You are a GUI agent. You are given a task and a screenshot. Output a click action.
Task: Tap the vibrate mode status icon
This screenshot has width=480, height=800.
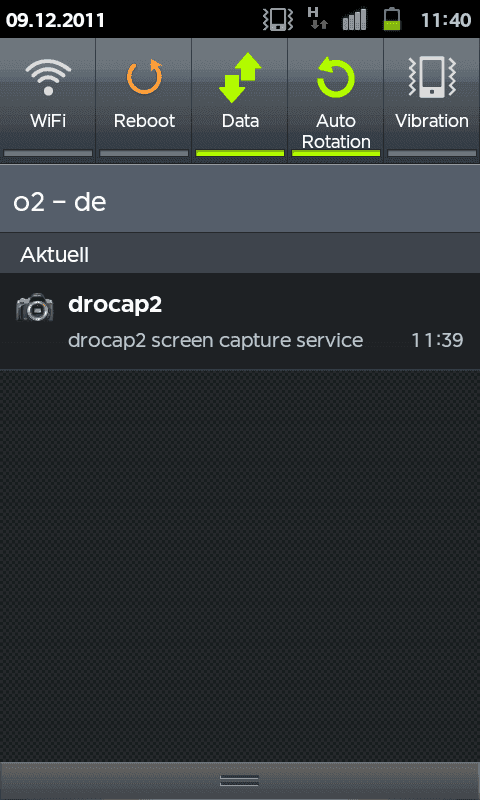(277, 19)
